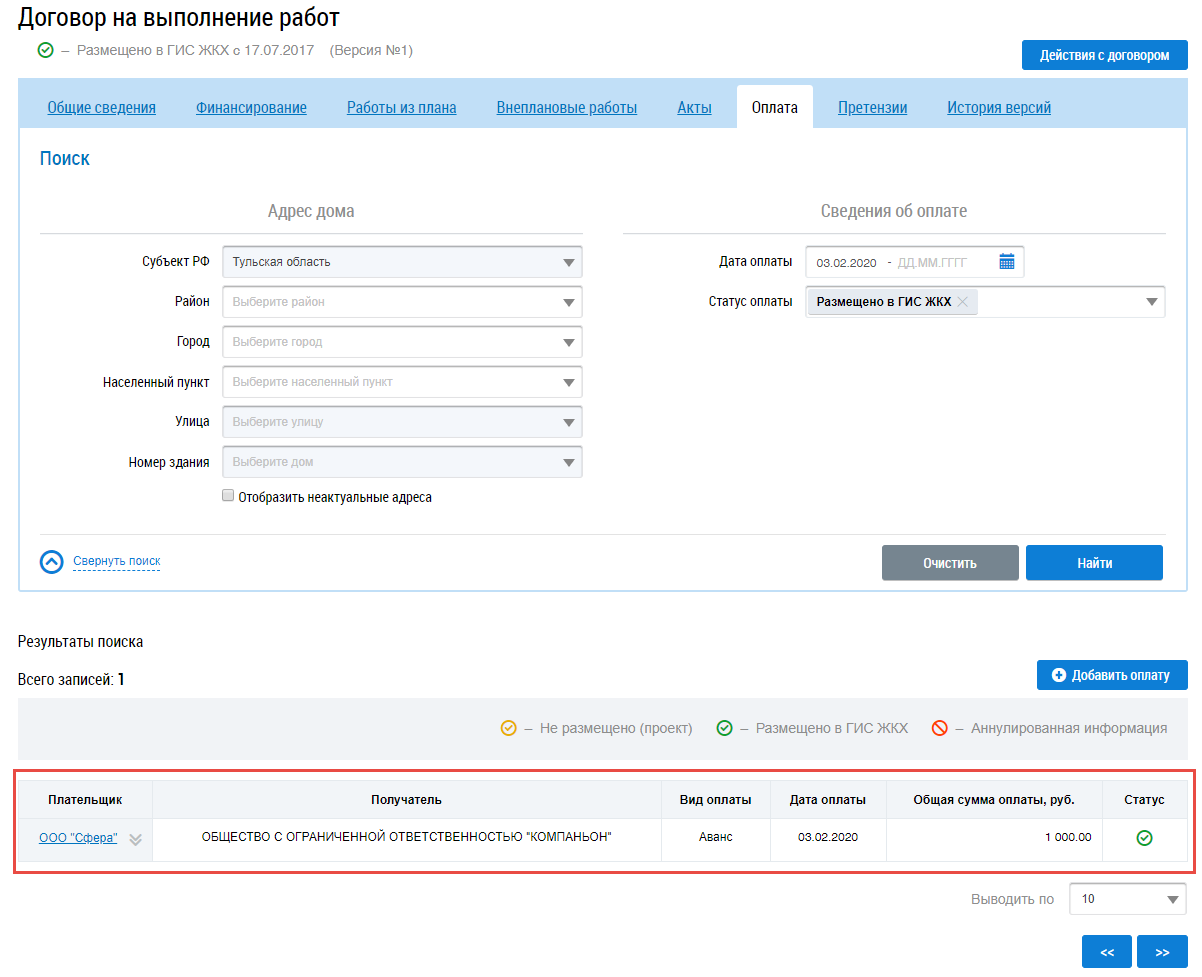Image resolution: width=1202 pixels, height=977 pixels.
Task: Open the ООО "Сфера" payer link
Action: (x=78, y=838)
